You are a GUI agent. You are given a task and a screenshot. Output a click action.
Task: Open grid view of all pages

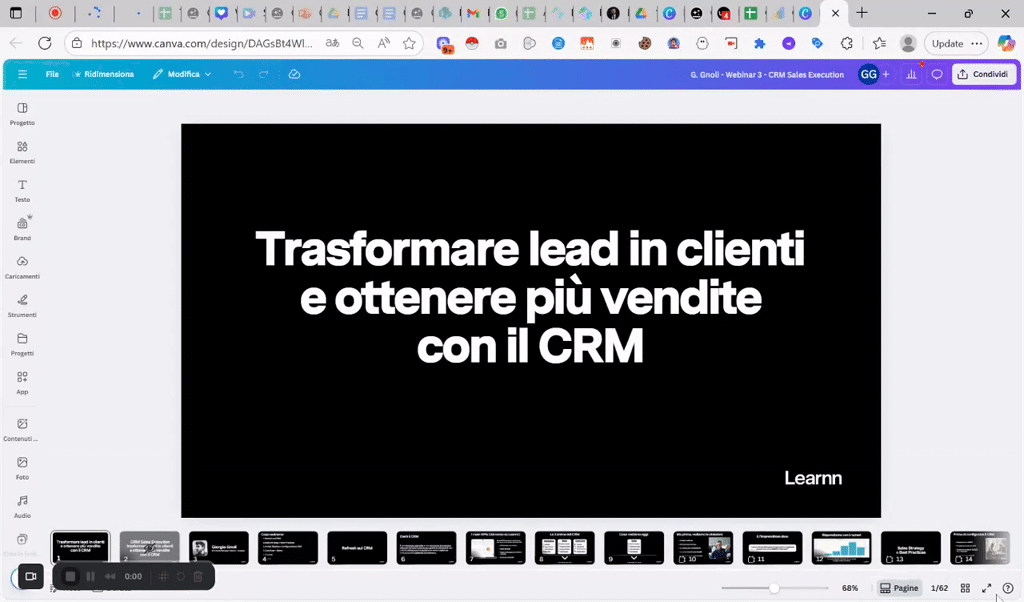[x=965, y=588]
